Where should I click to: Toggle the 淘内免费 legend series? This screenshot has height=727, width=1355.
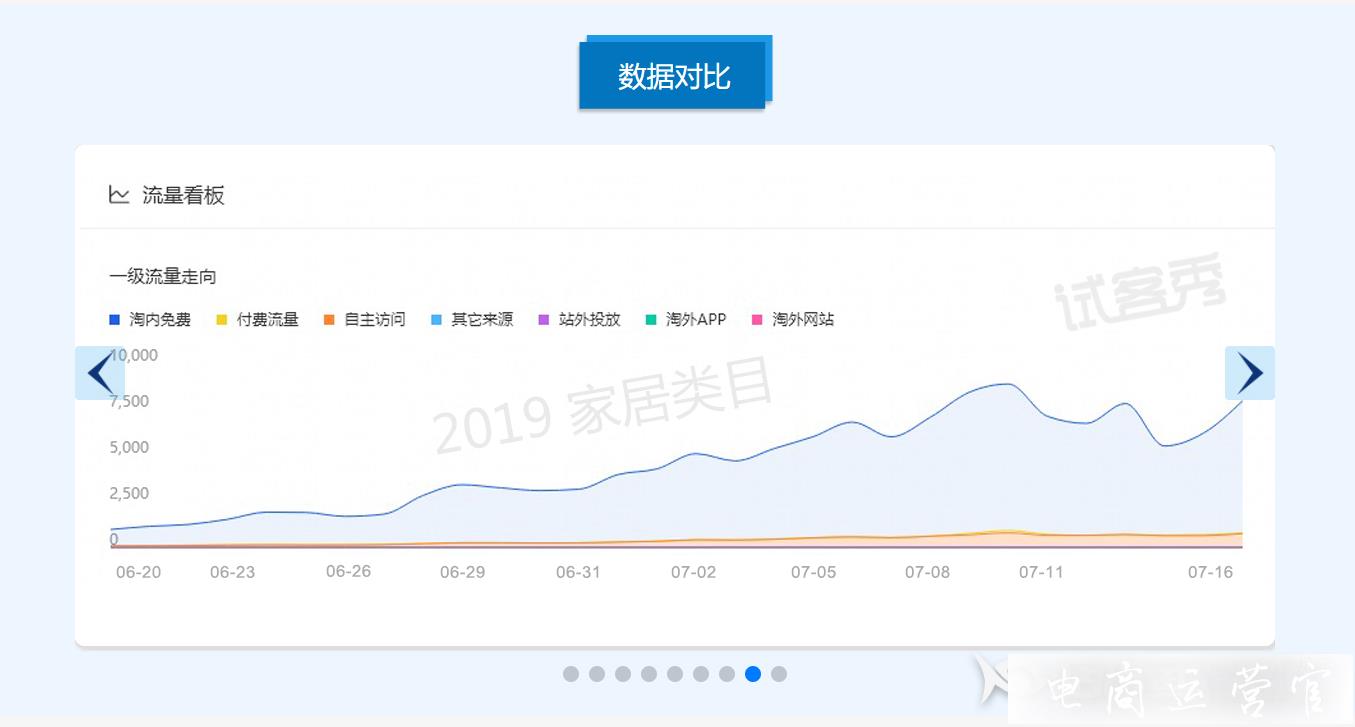pos(150,320)
